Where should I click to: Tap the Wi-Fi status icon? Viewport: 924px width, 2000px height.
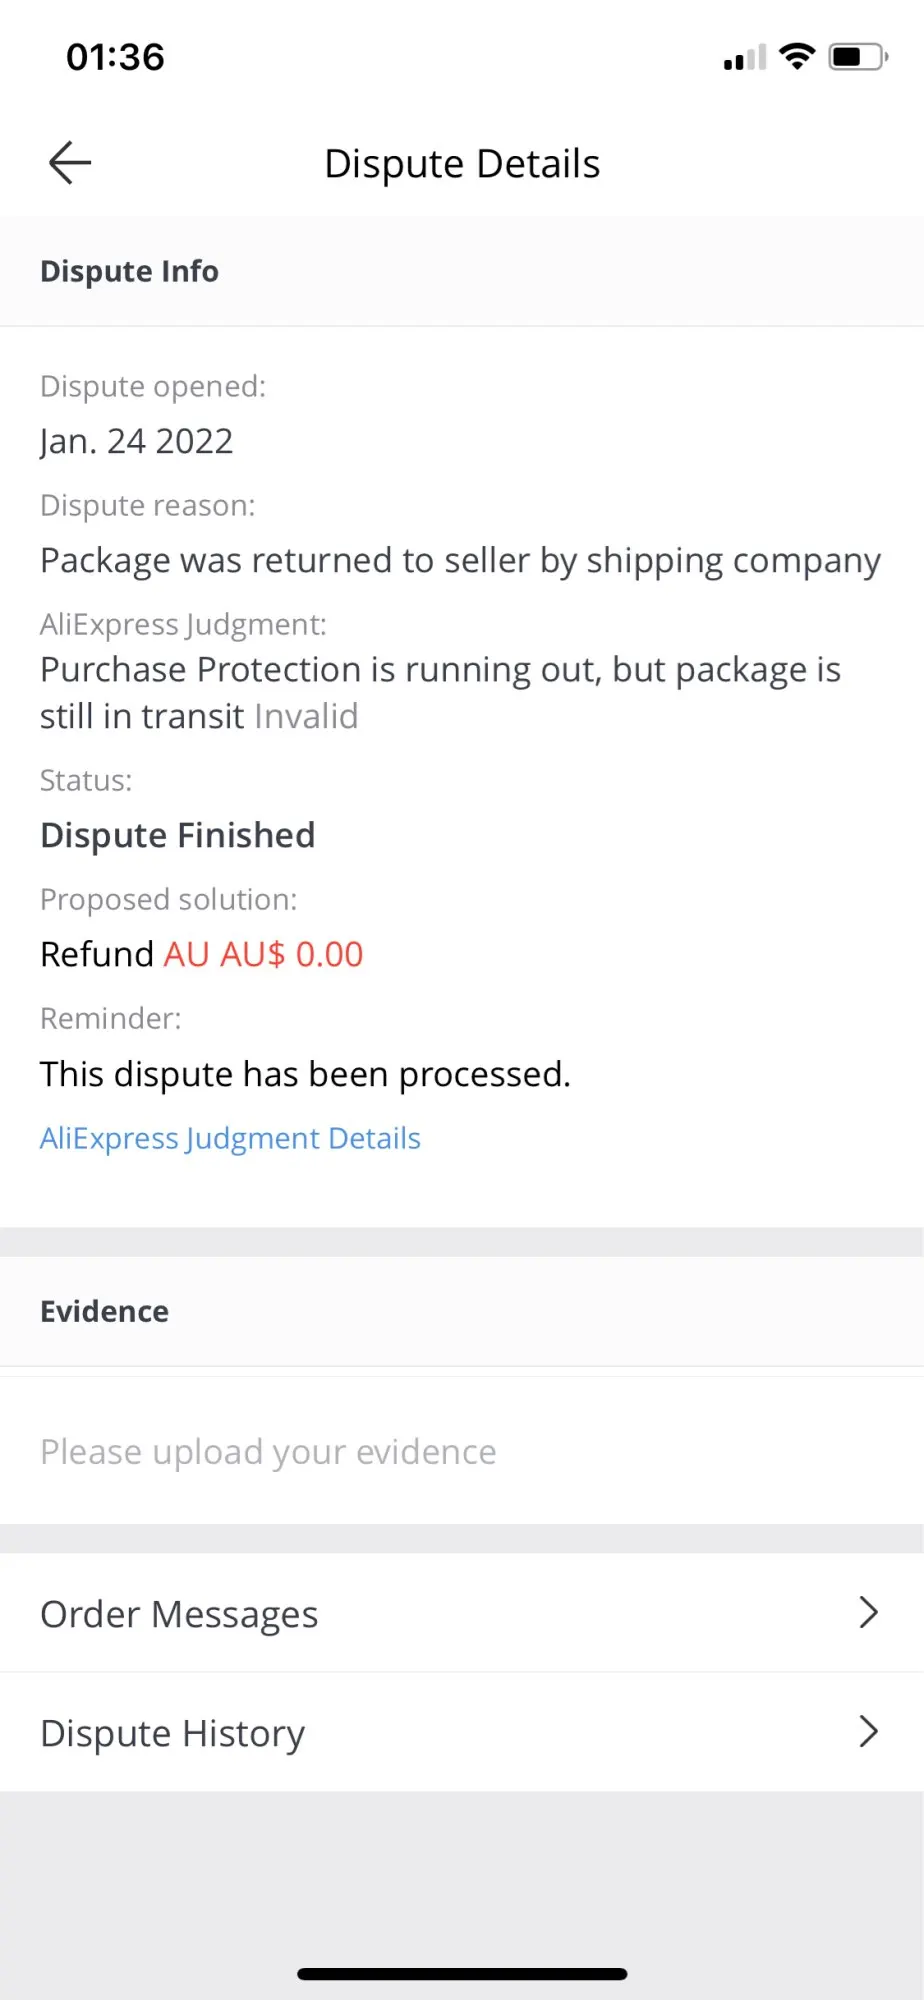(x=797, y=57)
